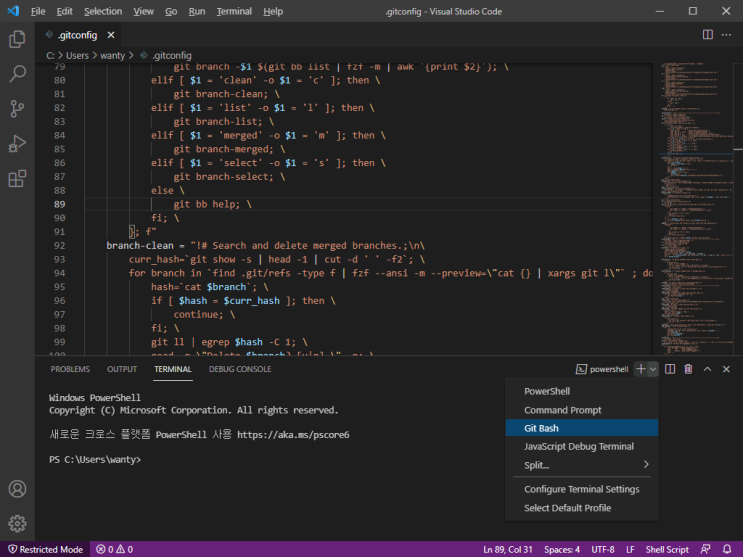Screen dimensions: 743x557
Task: Open the Run menu
Action: pyautogui.click(x=197, y=11)
